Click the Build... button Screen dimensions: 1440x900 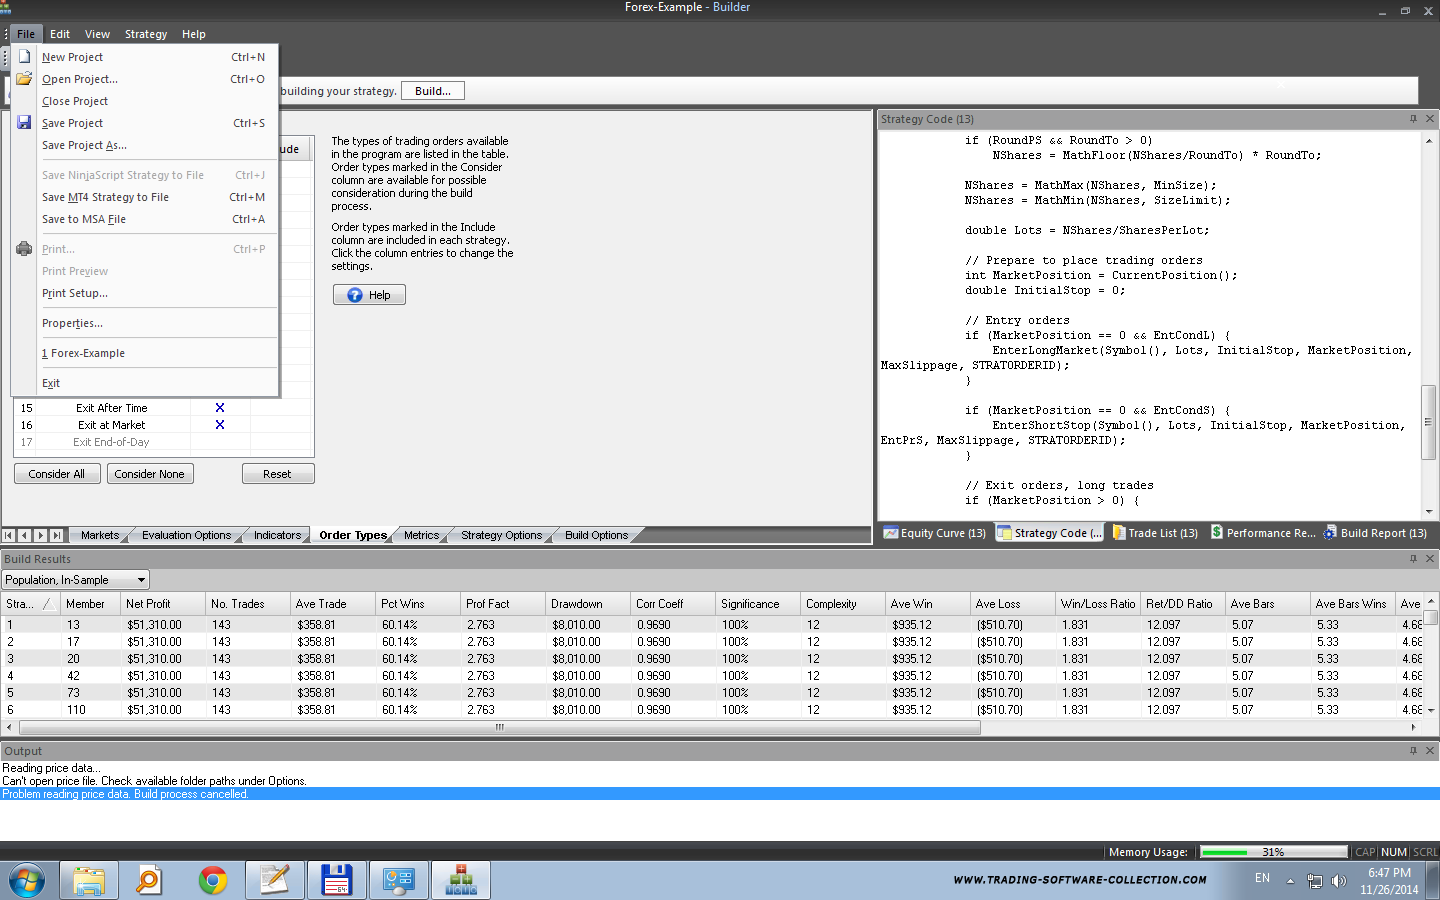point(432,91)
